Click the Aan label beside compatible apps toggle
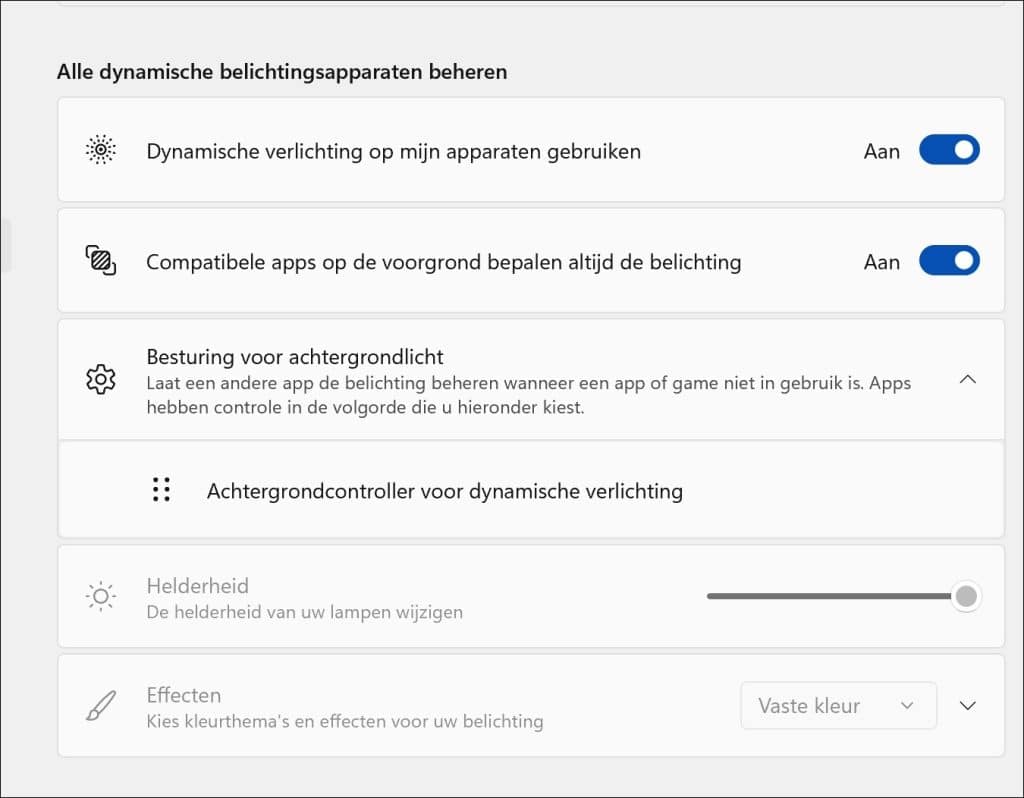This screenshot has width=1024, height=798. [x=881, y=261]
